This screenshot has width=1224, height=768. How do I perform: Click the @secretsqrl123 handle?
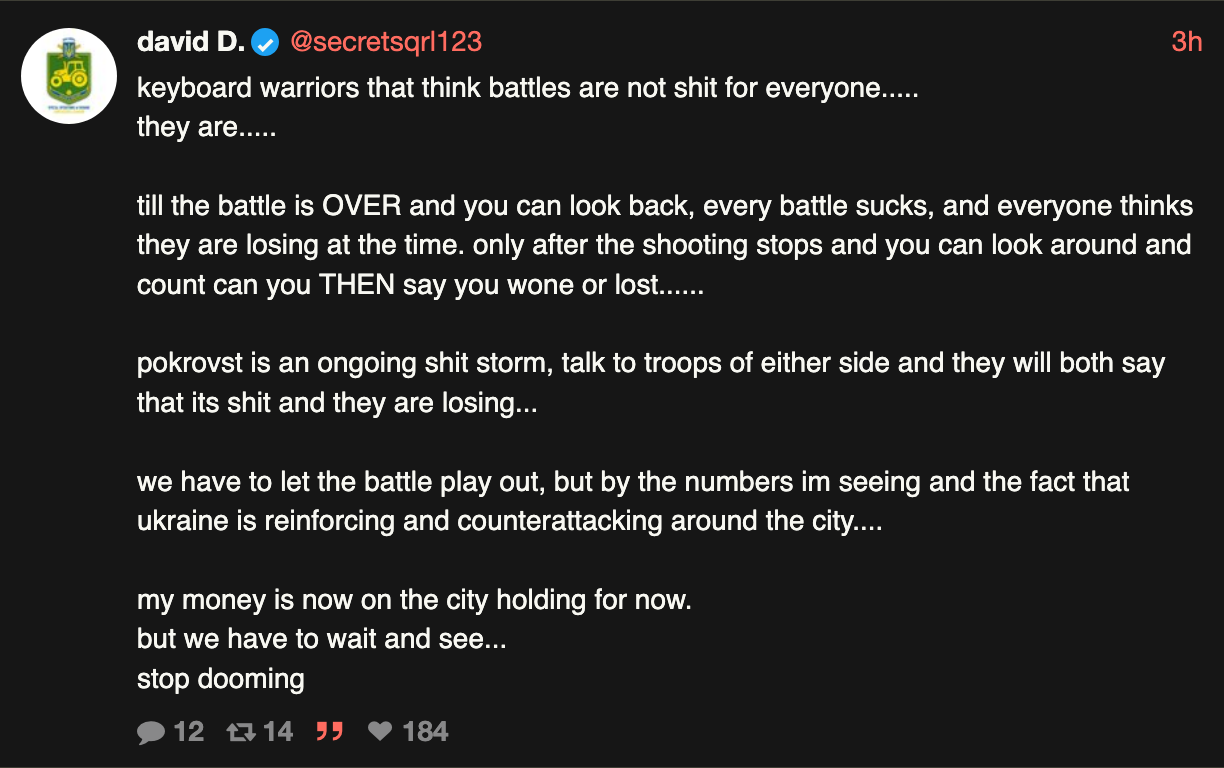[386, 42]
